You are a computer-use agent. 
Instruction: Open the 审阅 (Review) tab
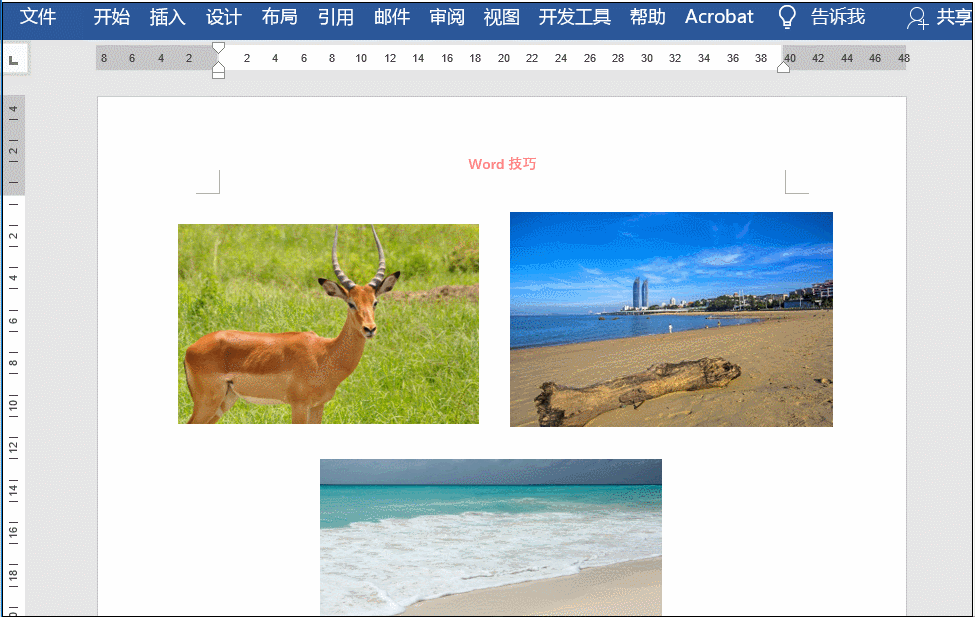[446, 16]
